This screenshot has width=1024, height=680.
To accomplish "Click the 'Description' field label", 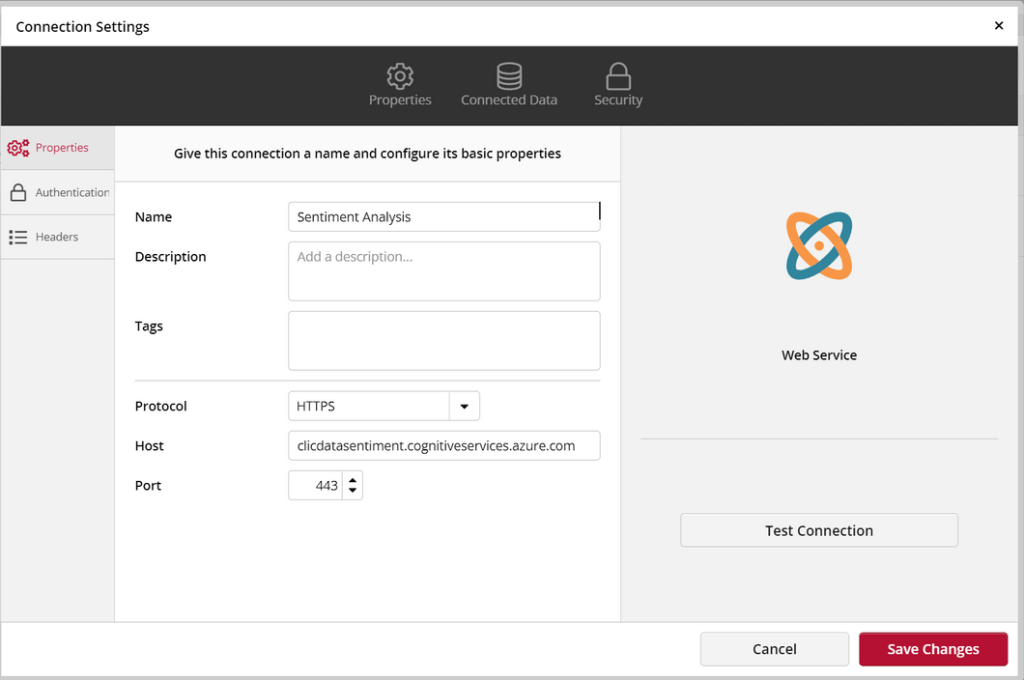I will pos(170,257).
